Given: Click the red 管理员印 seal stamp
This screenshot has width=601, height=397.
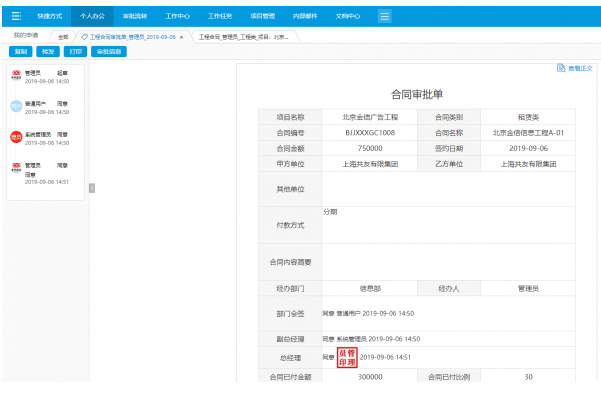Looking at the screenshot, I should (x=347, y=358).
